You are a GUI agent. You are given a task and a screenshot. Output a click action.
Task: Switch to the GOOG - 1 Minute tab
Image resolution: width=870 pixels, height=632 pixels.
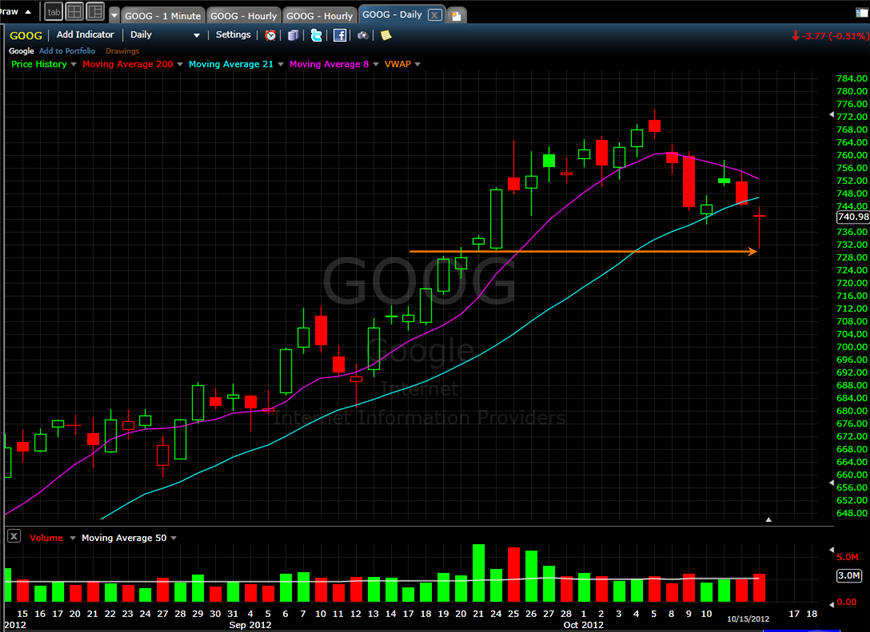[163, 16]
